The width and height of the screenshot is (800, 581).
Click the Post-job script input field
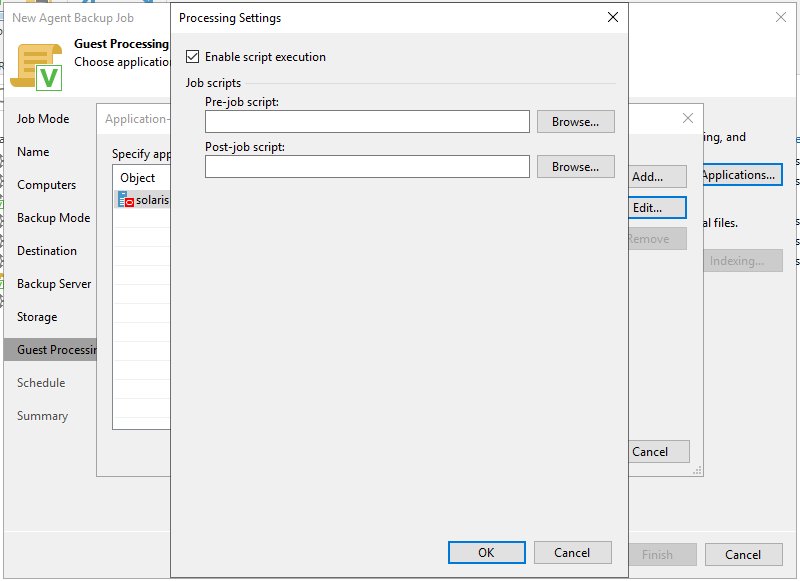(367, 167)
